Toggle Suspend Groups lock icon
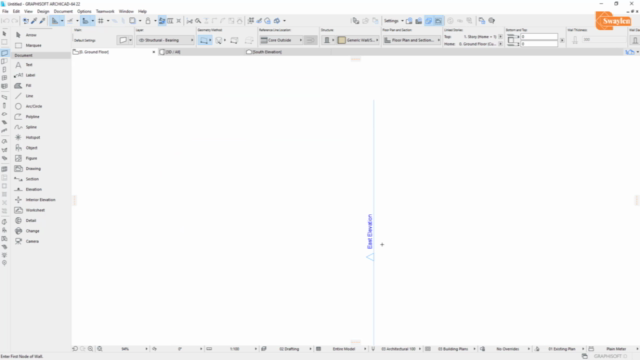 pos(148,21)
